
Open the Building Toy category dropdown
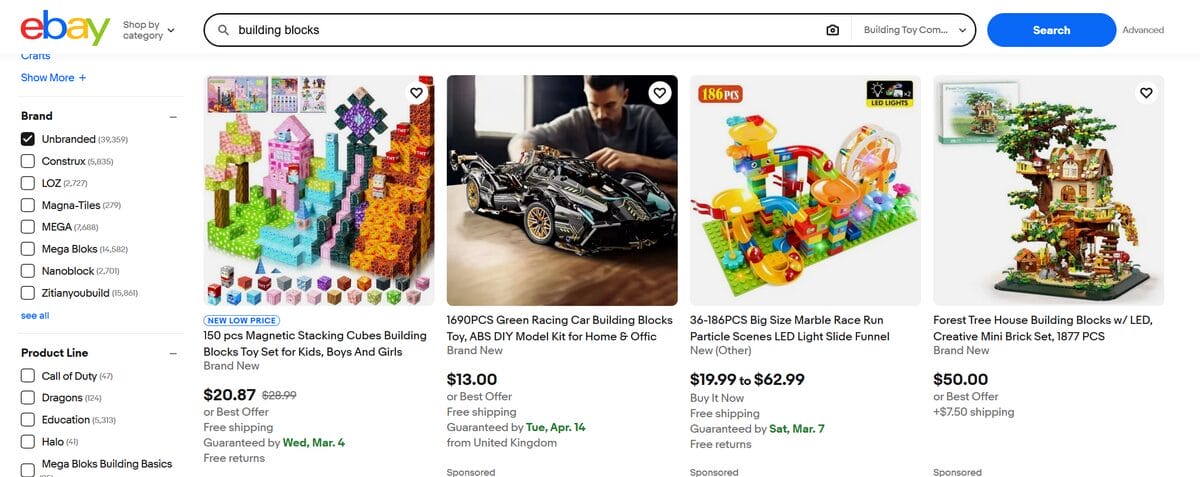[x=915, y=30]
